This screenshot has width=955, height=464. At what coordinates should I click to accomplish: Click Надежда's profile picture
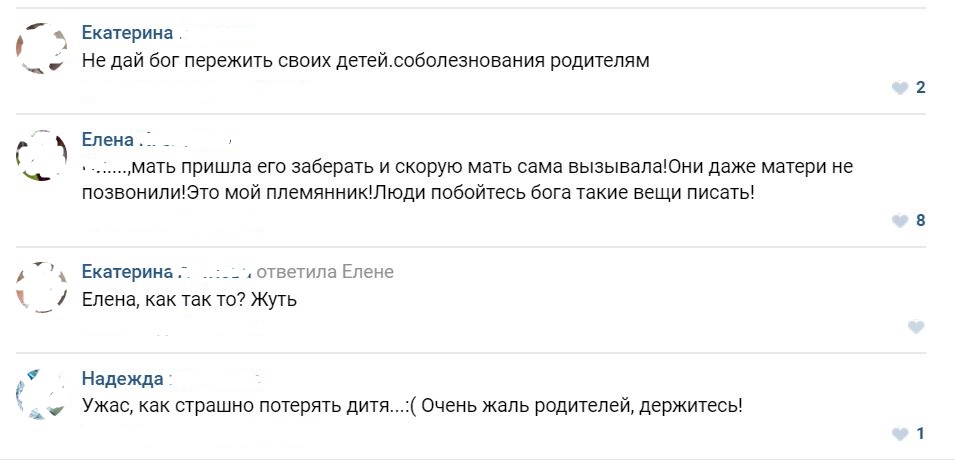(x=42, y=394)
